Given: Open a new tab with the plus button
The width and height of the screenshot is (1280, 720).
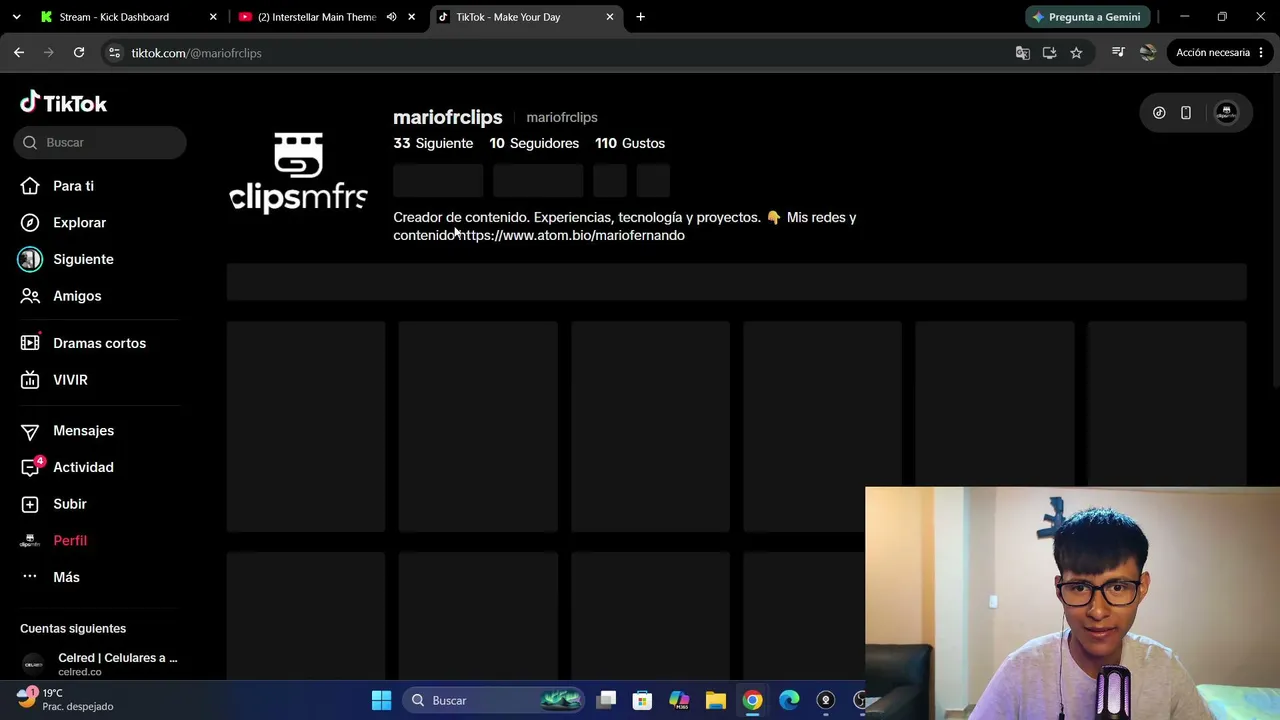Looking at the screenshot, I should click(x=640, y=17).
